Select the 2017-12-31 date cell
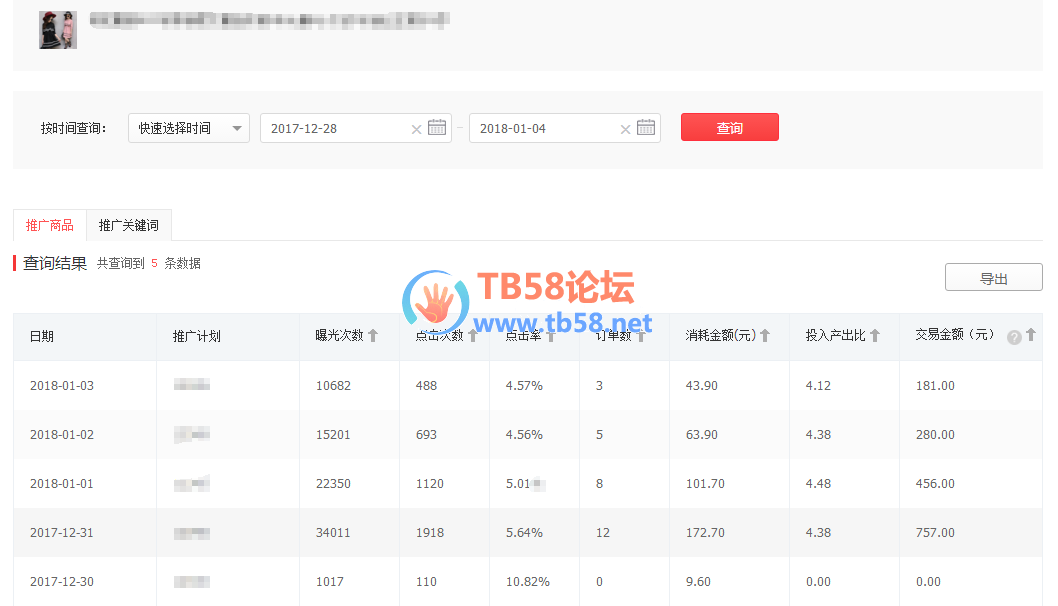Screen dimensions: 1058x606 coord(62,532)
